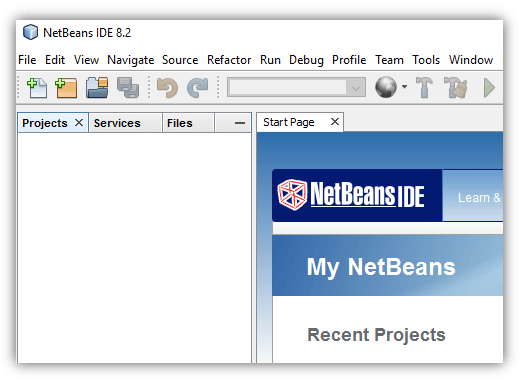
Task: Close the Start Page tab
Action: click(x=335, y=122)
